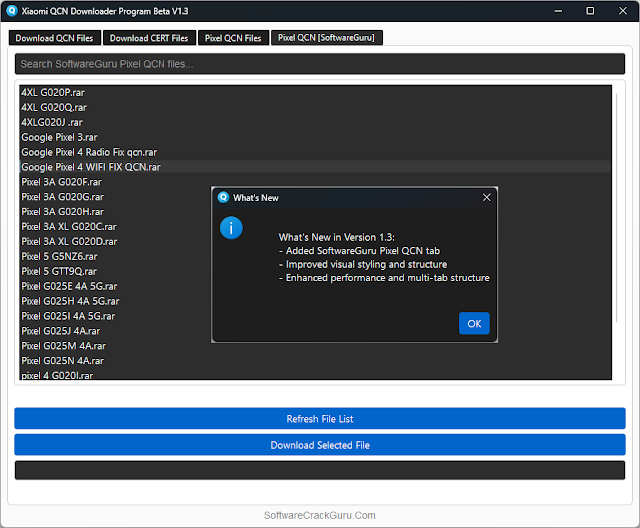Select pixel 4 G020I.rar at list bottom

315,375
